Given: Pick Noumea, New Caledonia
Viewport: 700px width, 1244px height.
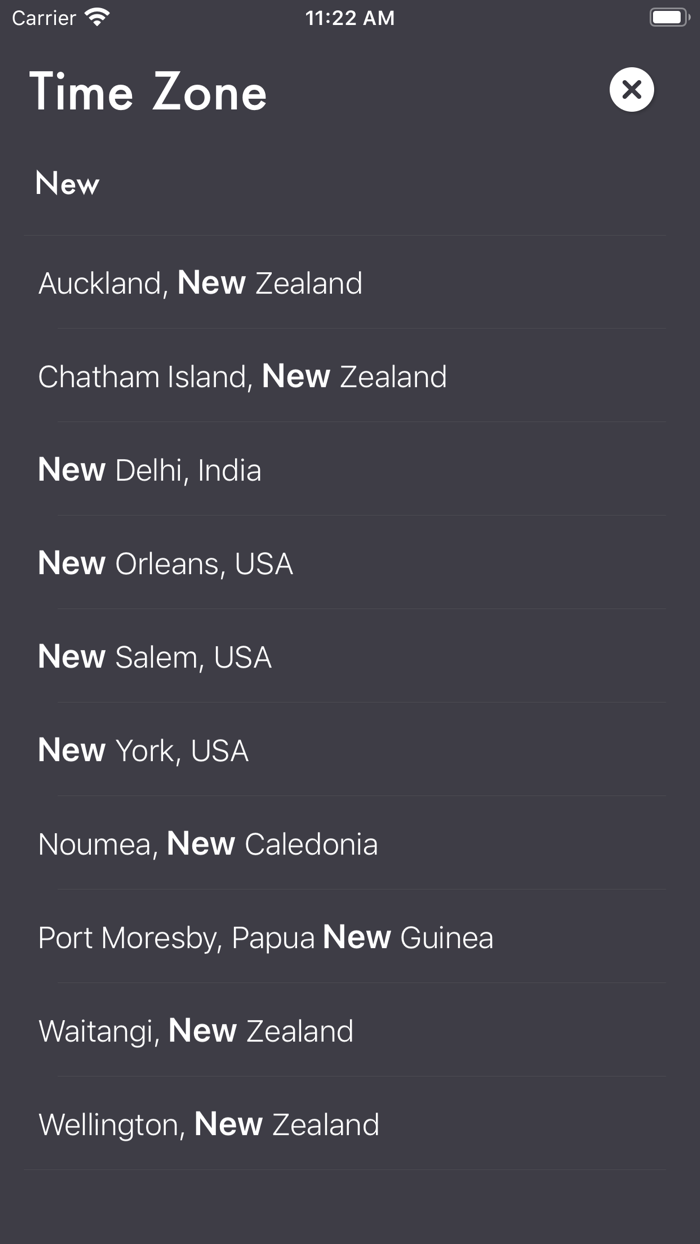Looking at the screenshot, I should coord(207,844).
